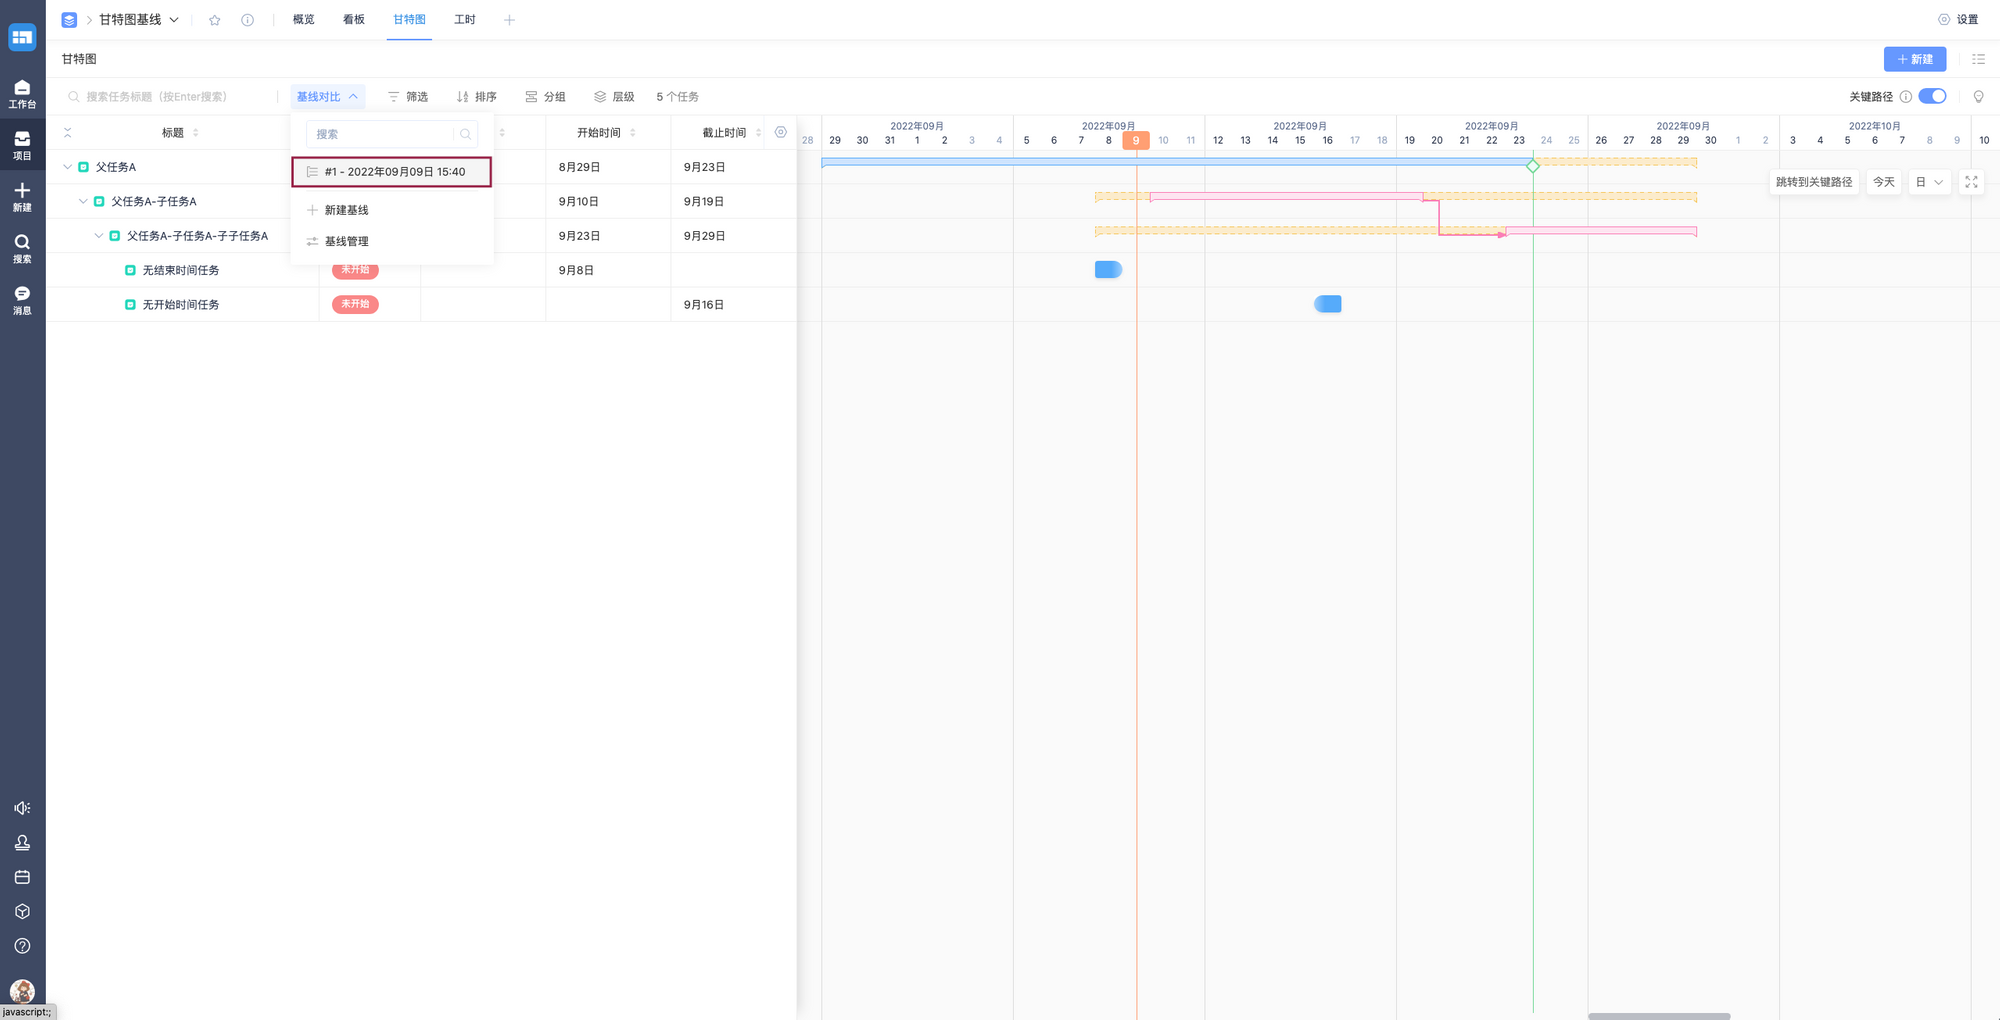Switch to the 看板 tab
Viewport: 2000px width, 1020px height.
(354, 20)
